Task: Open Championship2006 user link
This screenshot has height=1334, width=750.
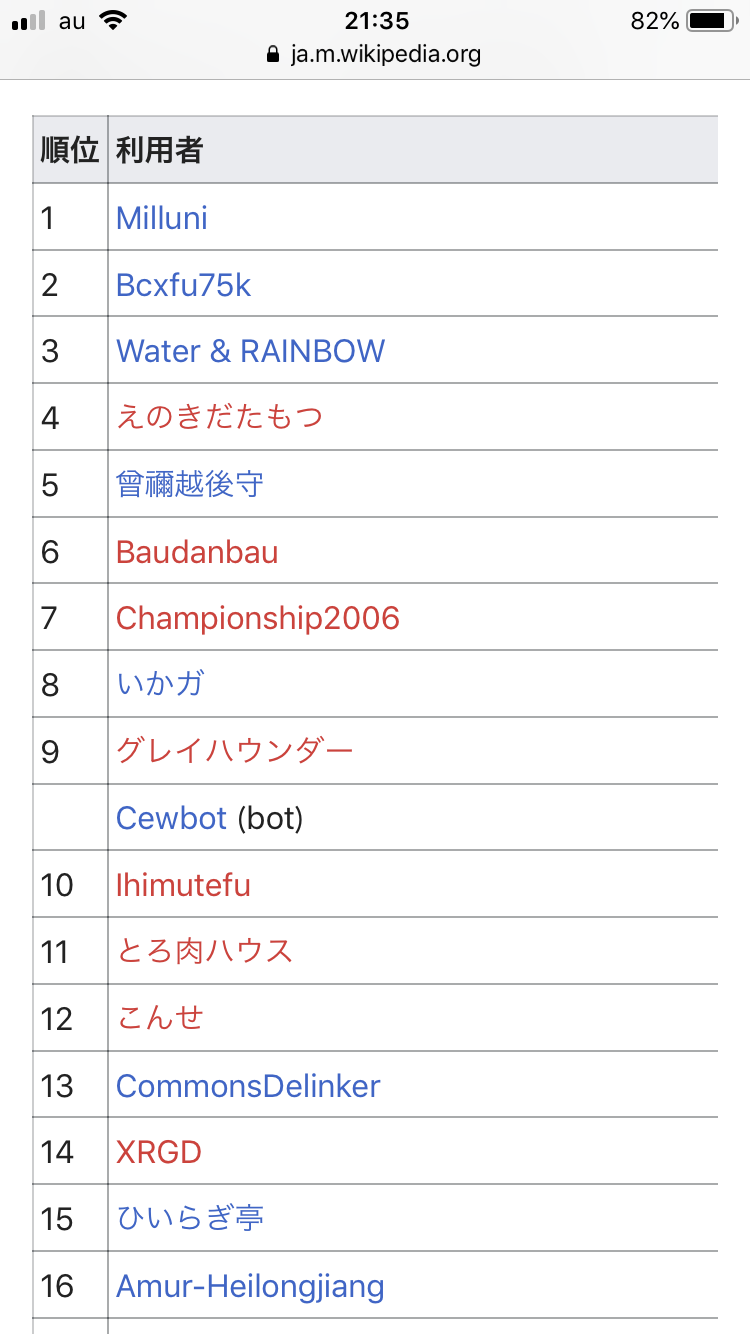Action: coord(258,618)
